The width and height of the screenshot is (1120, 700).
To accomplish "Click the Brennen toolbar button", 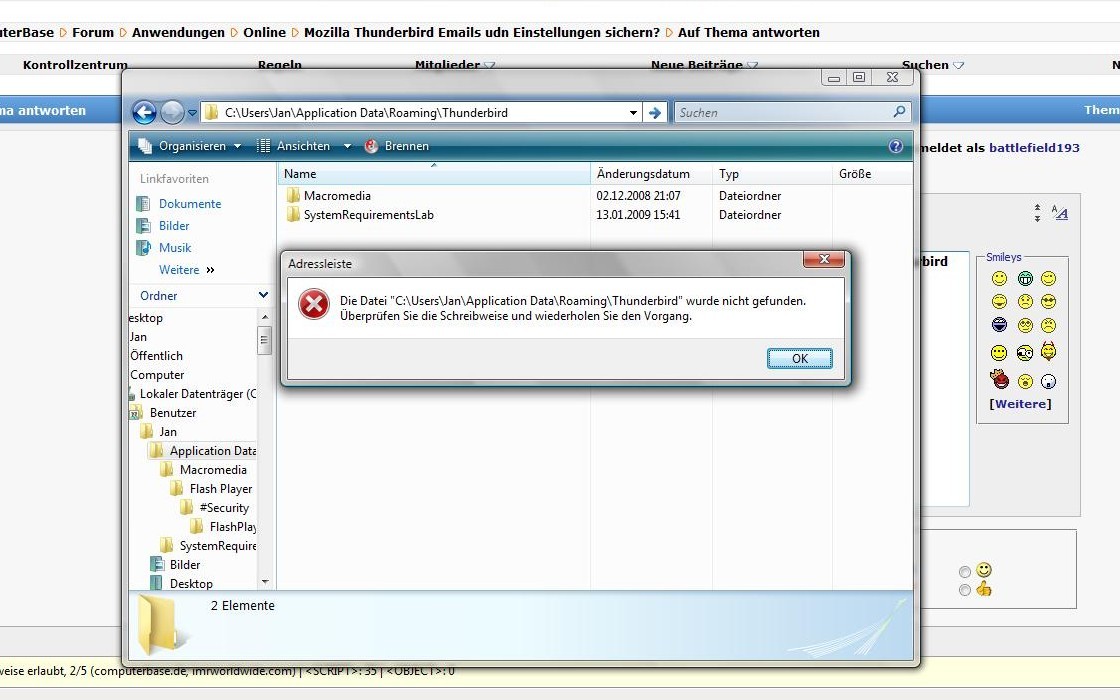I will pyautogui.click(x=397, y=146).
